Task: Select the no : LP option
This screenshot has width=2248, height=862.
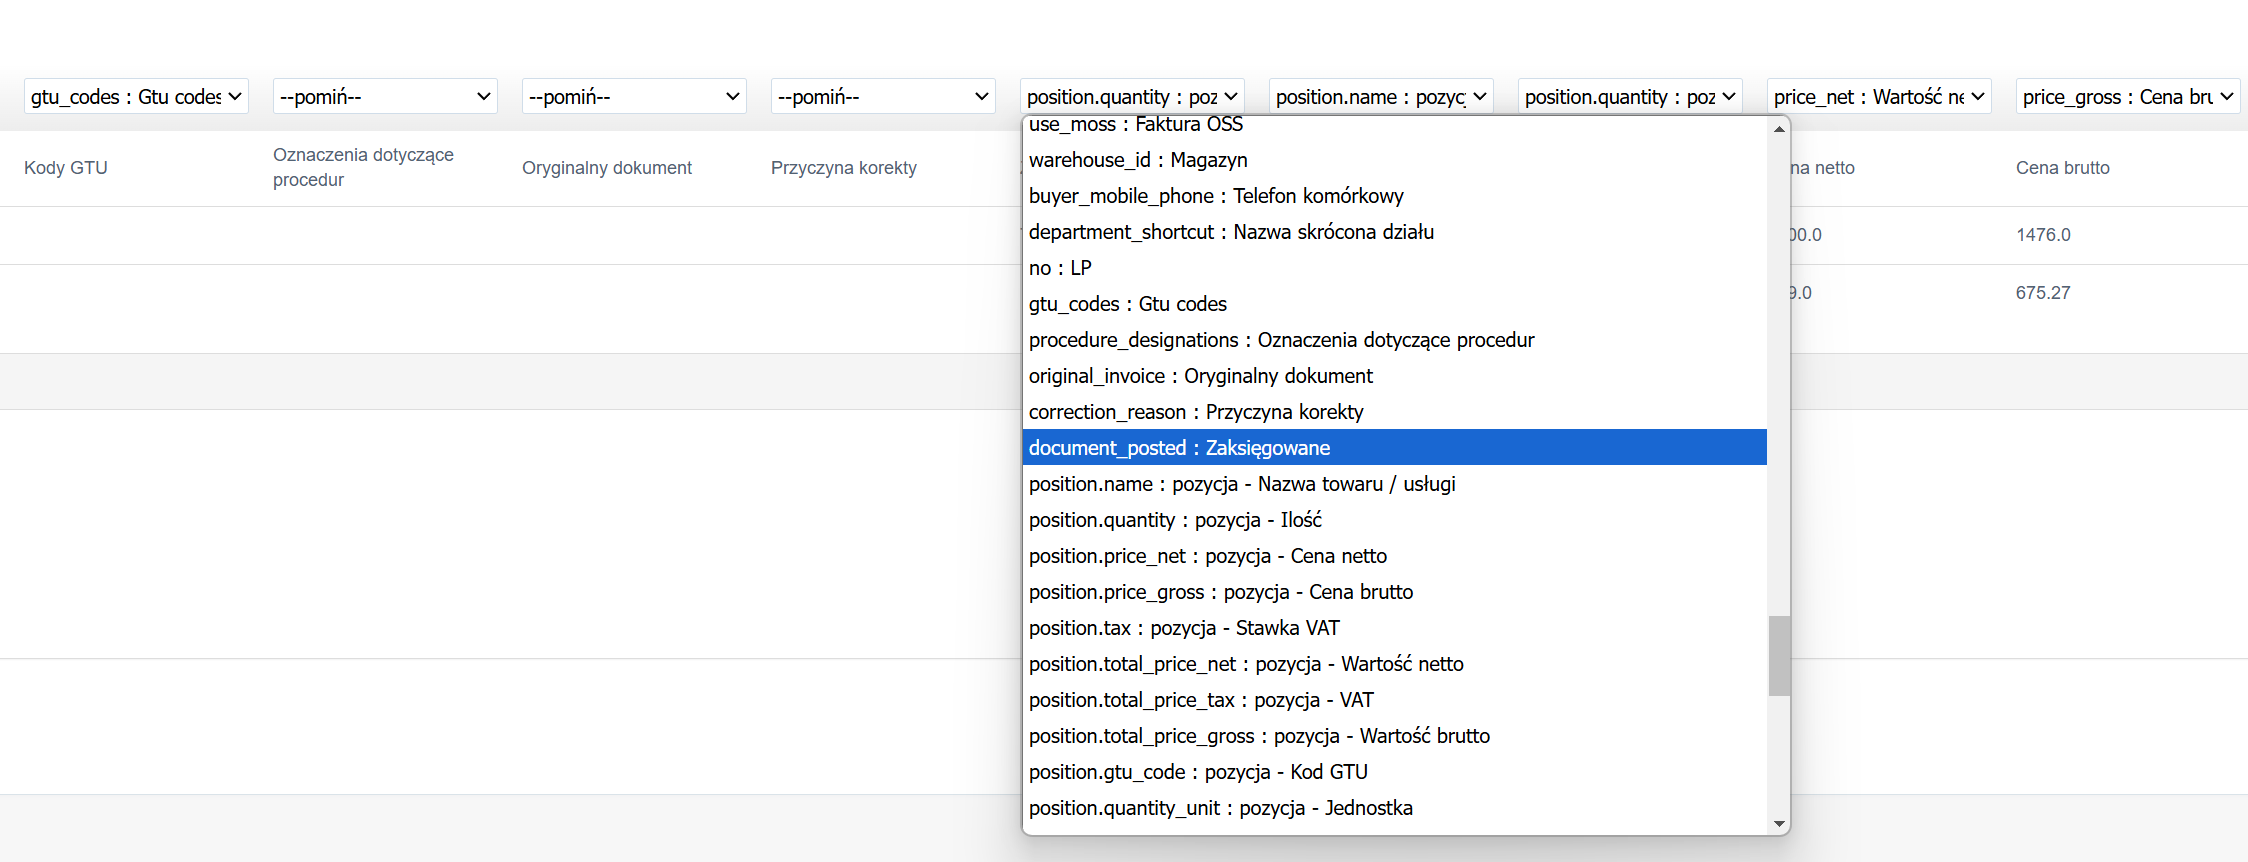Action: pos(1395,268)
